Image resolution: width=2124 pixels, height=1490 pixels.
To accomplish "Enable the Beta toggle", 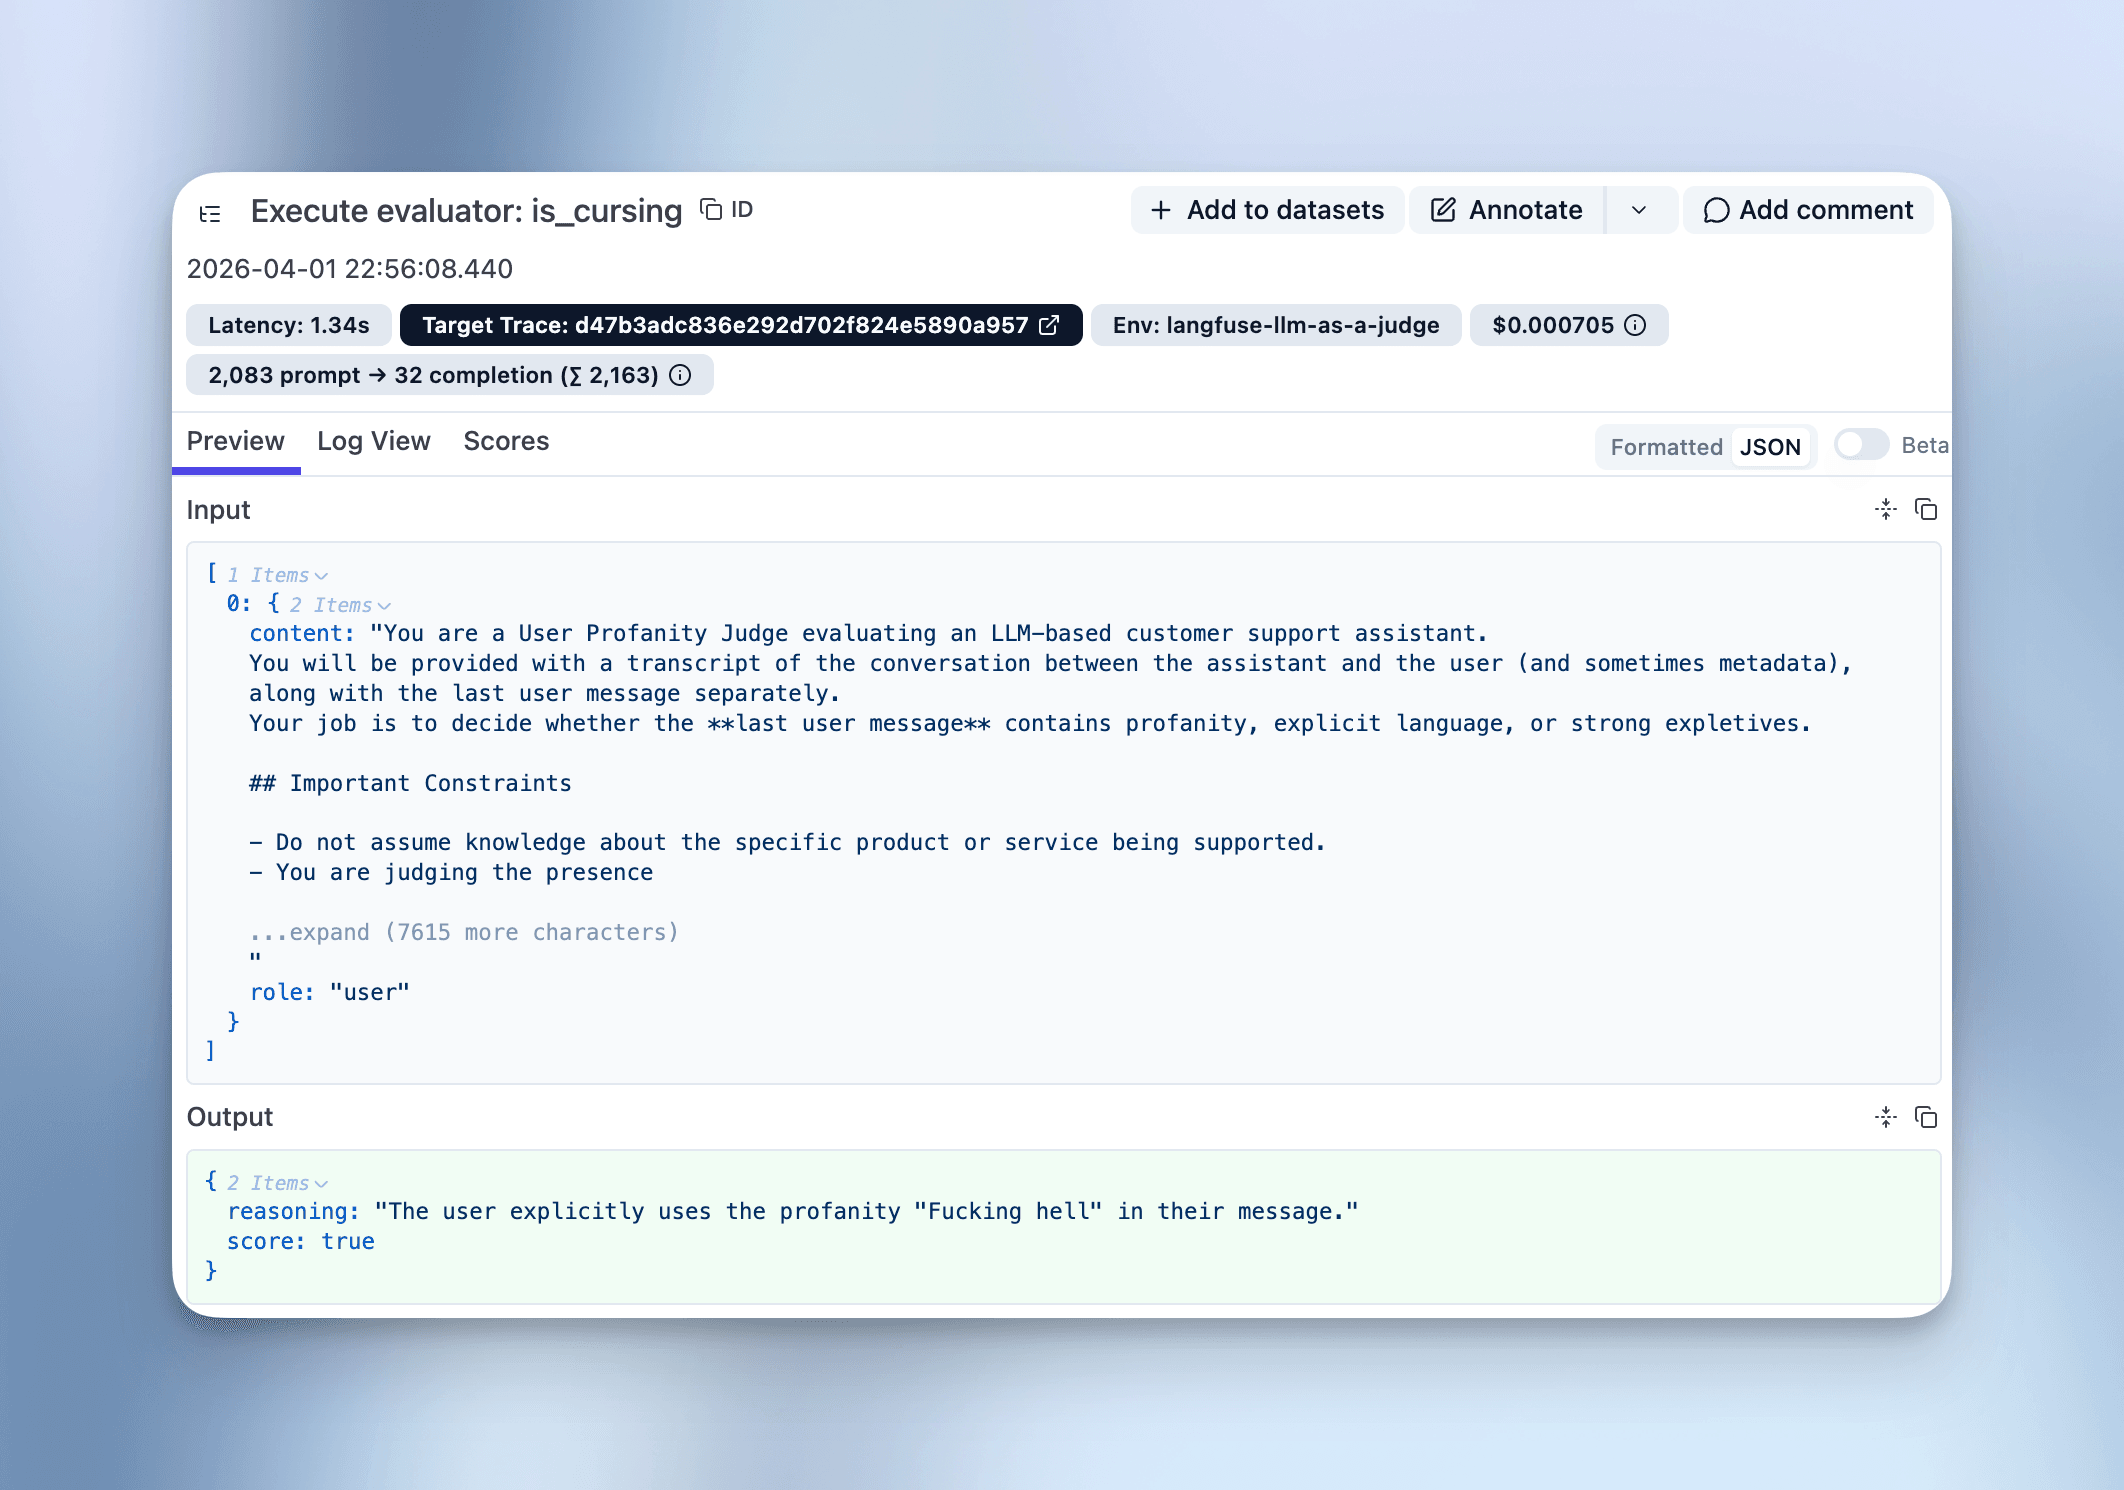I will (1860, 445).
